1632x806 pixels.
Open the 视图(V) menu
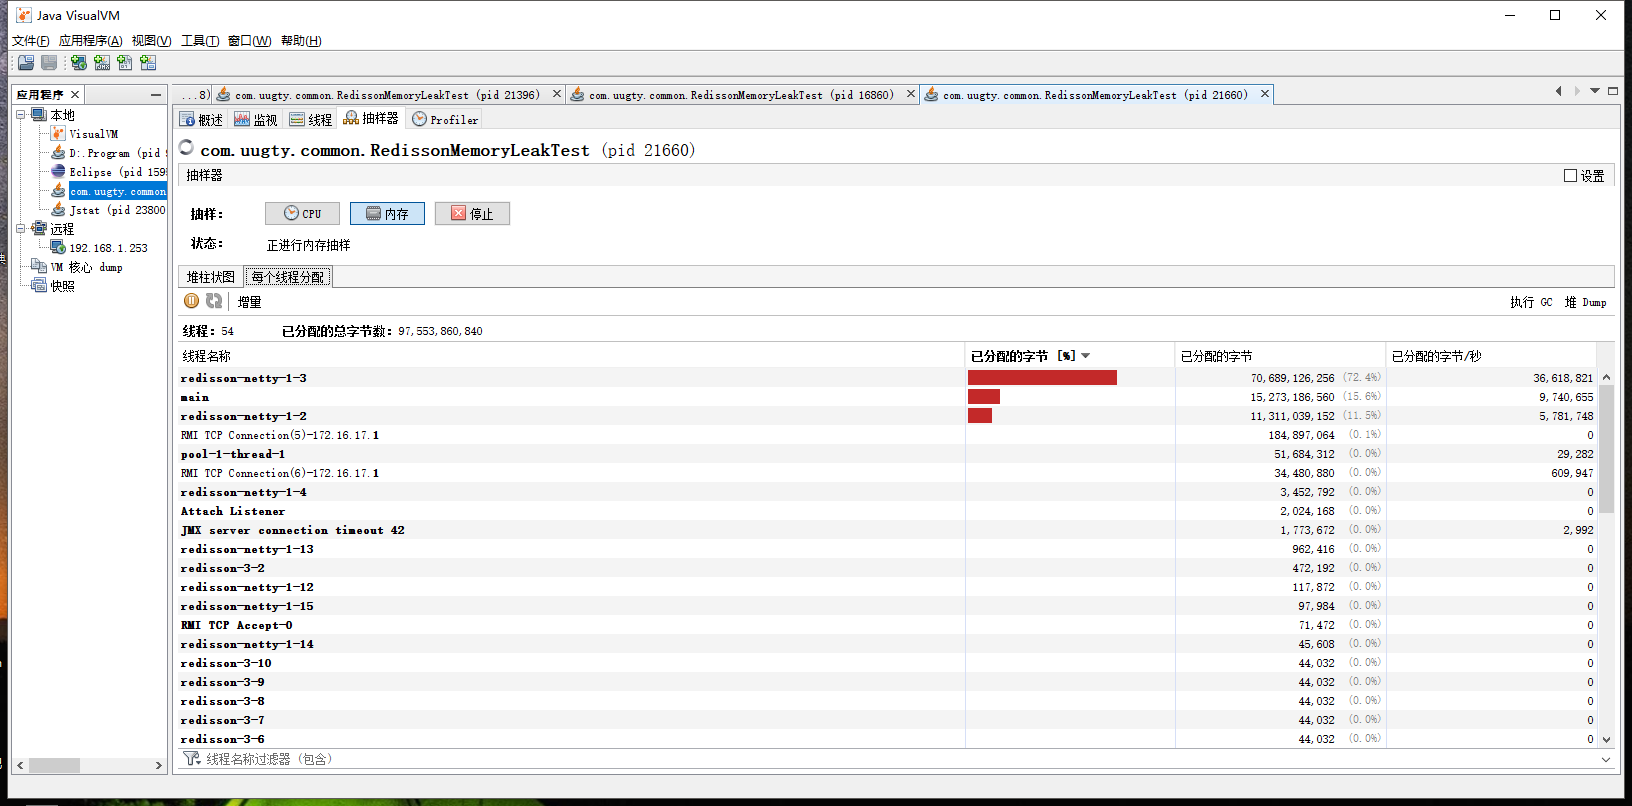[x=152, y=41]
